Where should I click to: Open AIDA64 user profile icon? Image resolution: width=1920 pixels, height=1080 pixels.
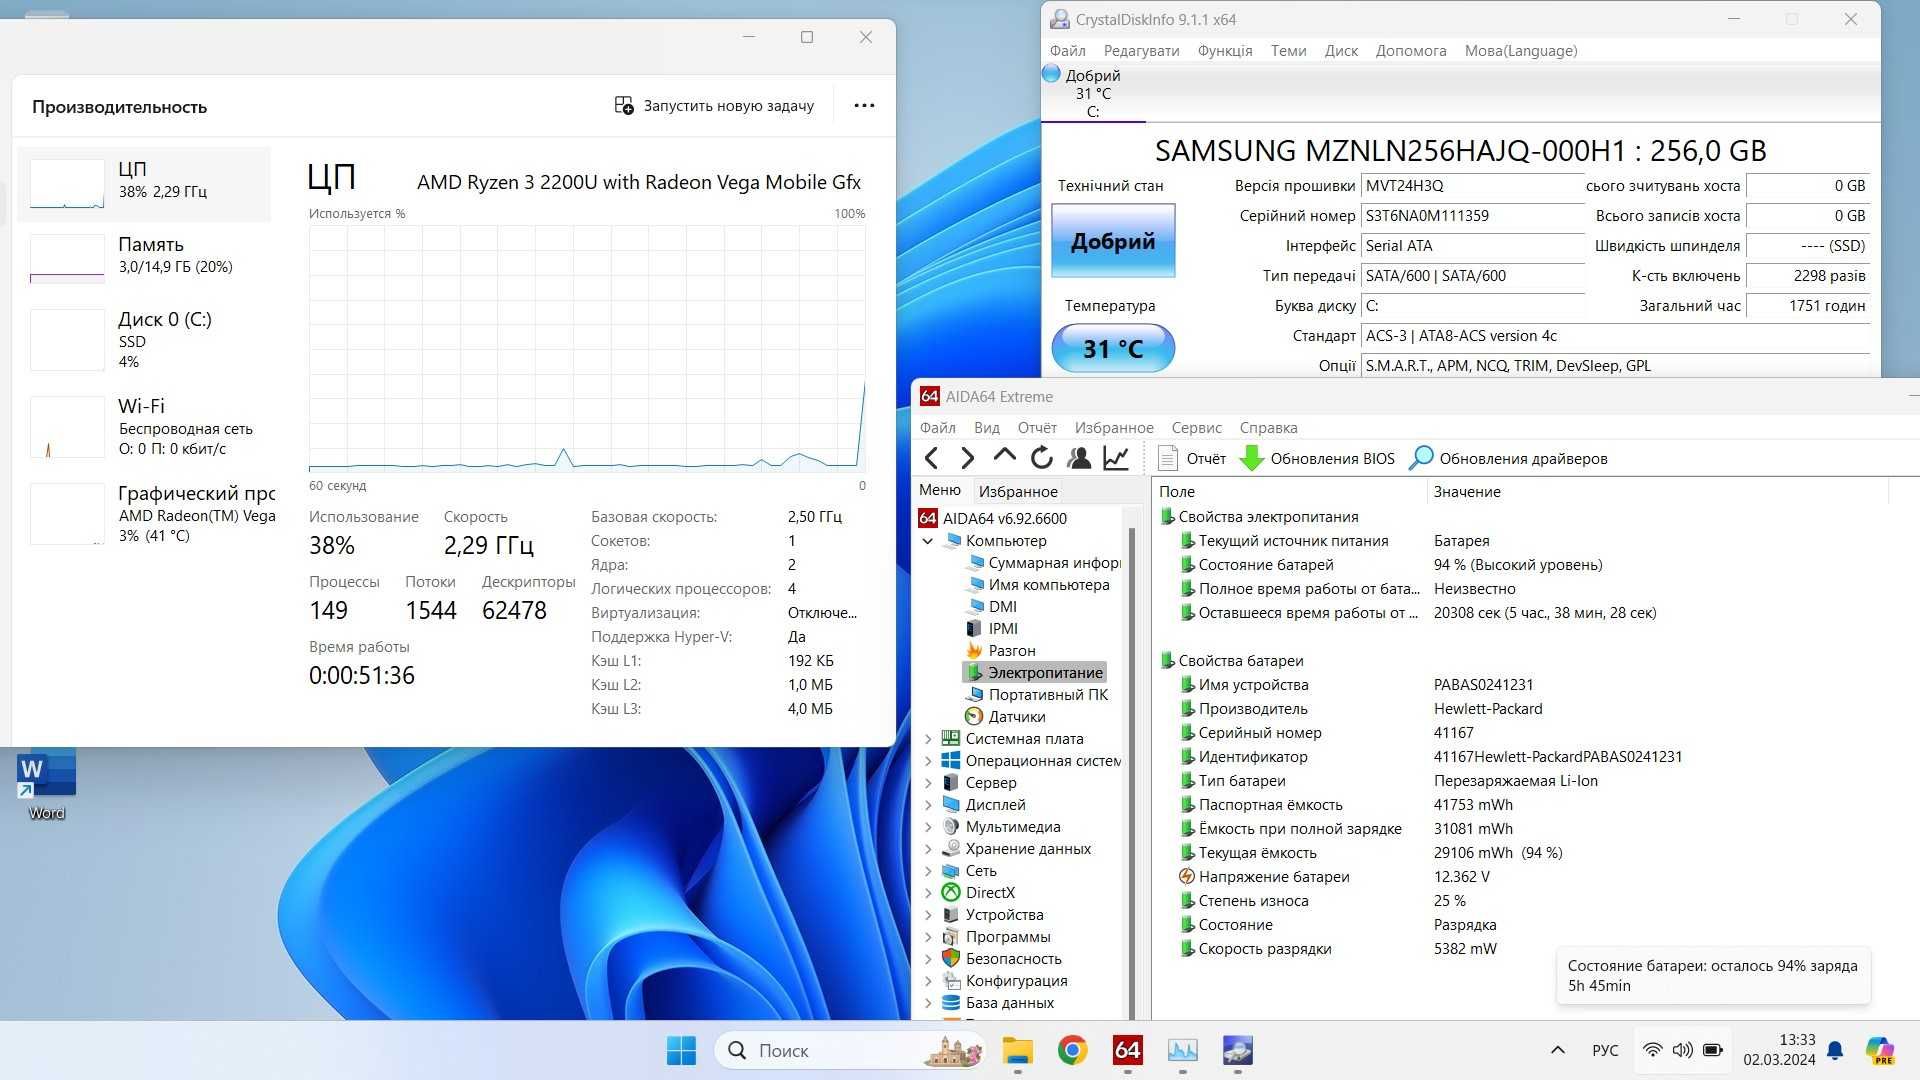tap(1079, 458)
